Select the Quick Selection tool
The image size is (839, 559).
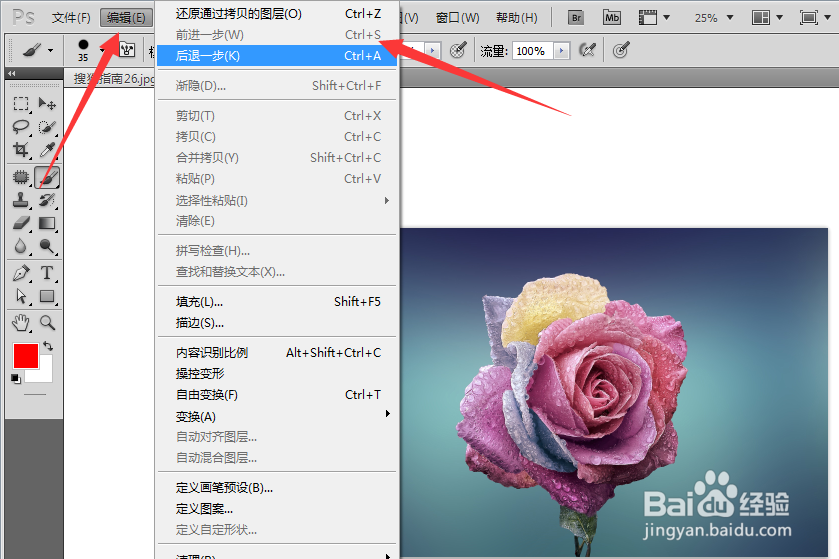pyautogui.click(x=47, y=127)
